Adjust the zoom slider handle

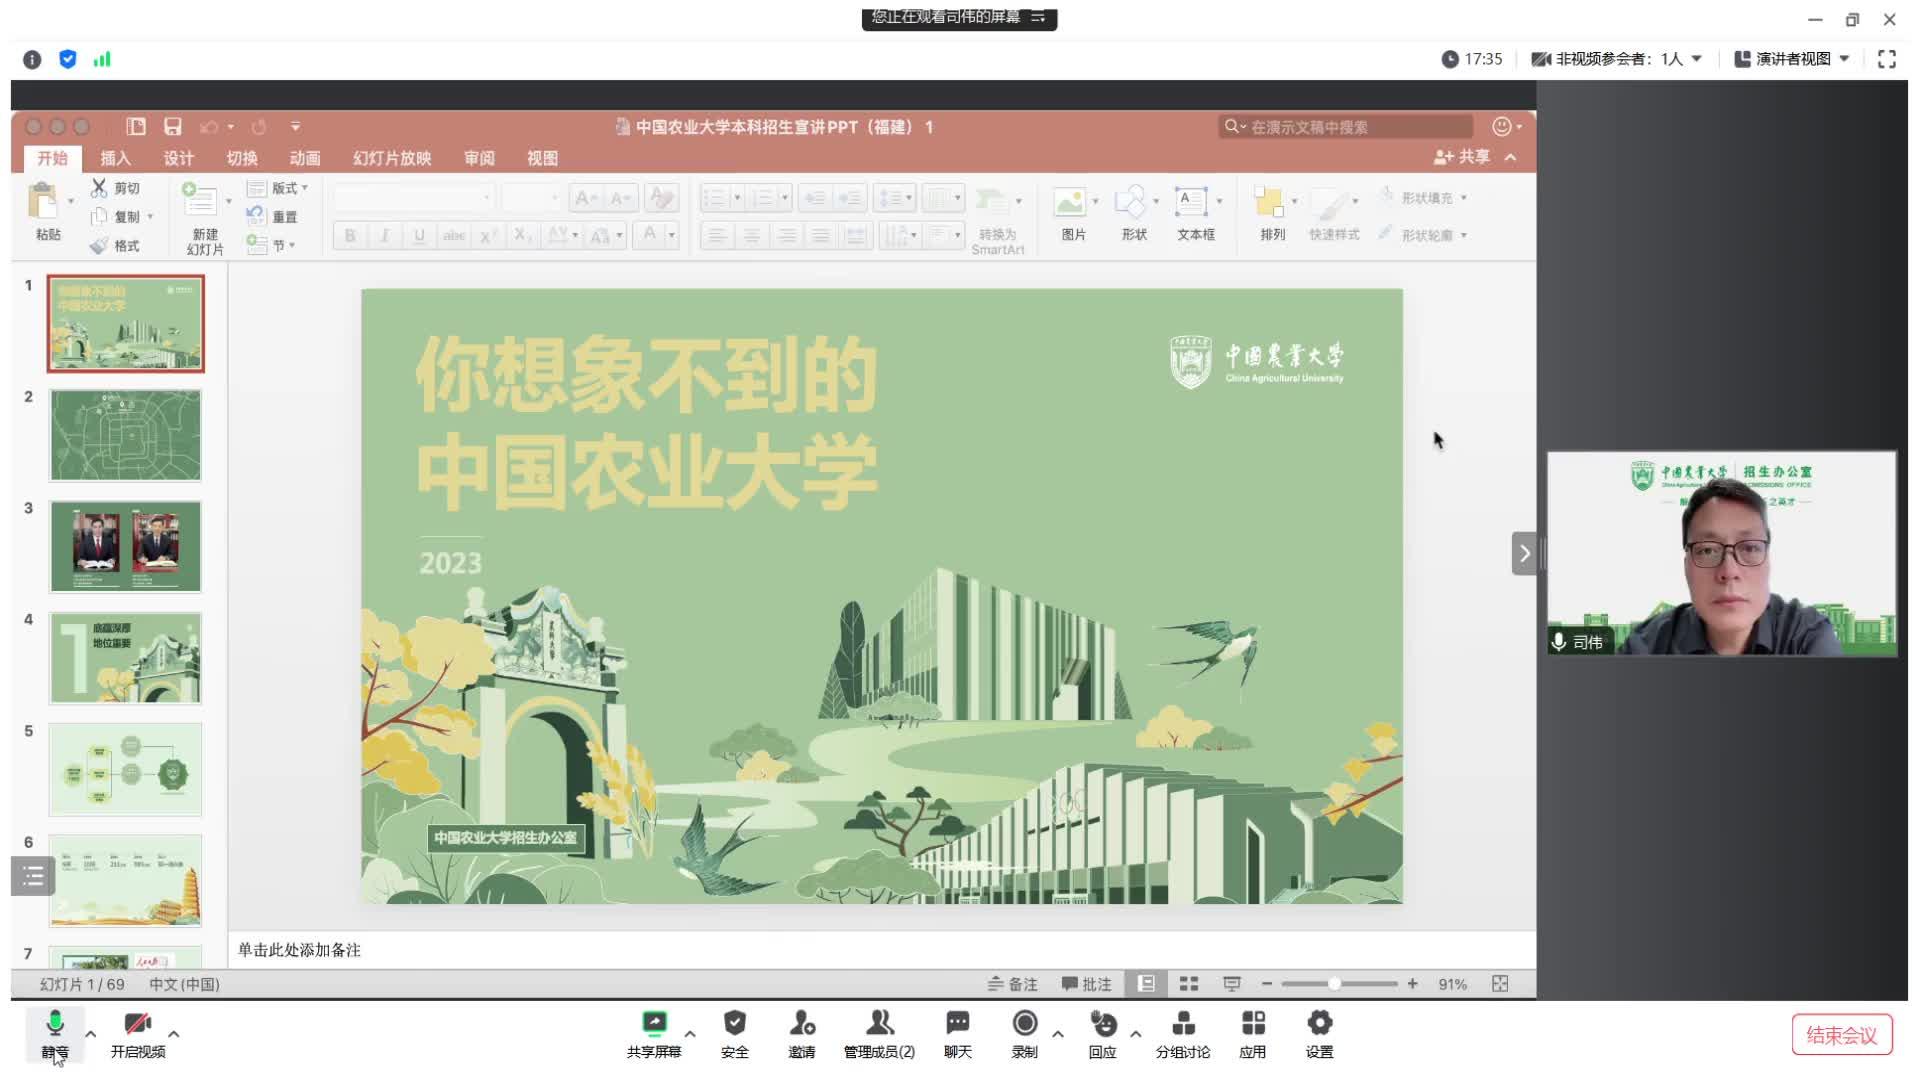(x=1334, y=984)
